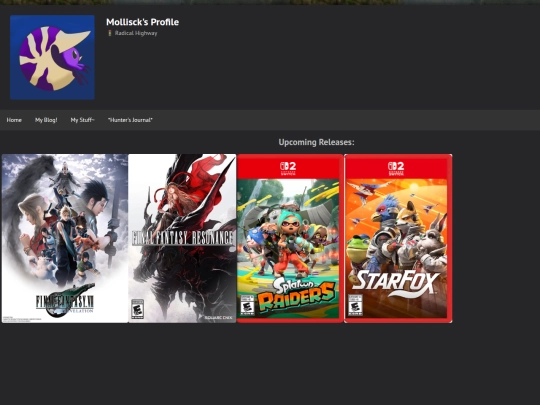Open the My Blog! tab
The height and width of the screenshot is (405, 540).
(46, 120)
